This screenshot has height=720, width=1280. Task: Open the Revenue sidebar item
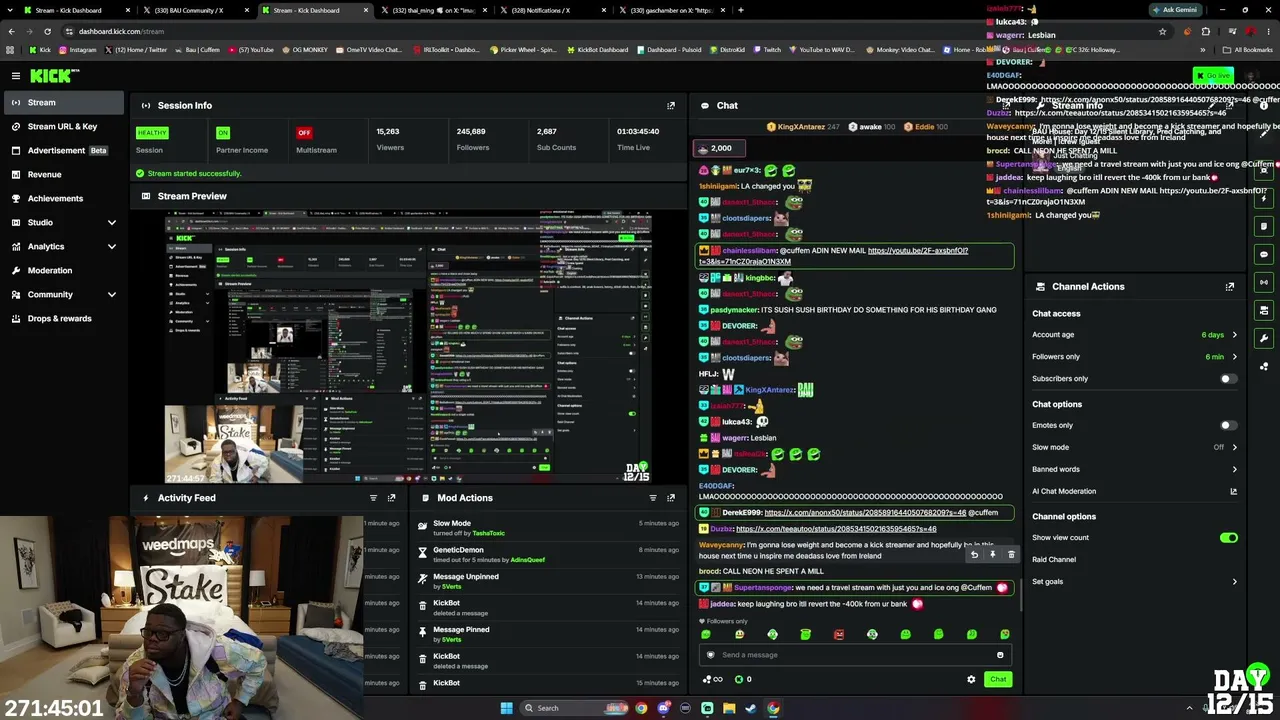(64, 174)
